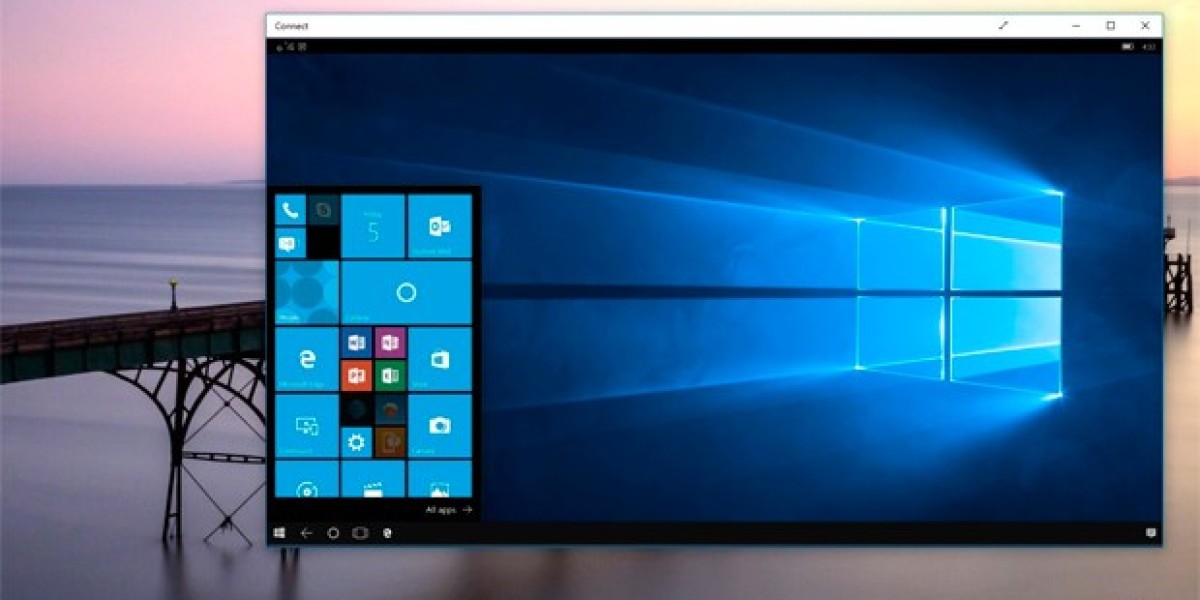Launch the Word tile
Screen dimensions: 1200x600
click(x=356, y=342)
